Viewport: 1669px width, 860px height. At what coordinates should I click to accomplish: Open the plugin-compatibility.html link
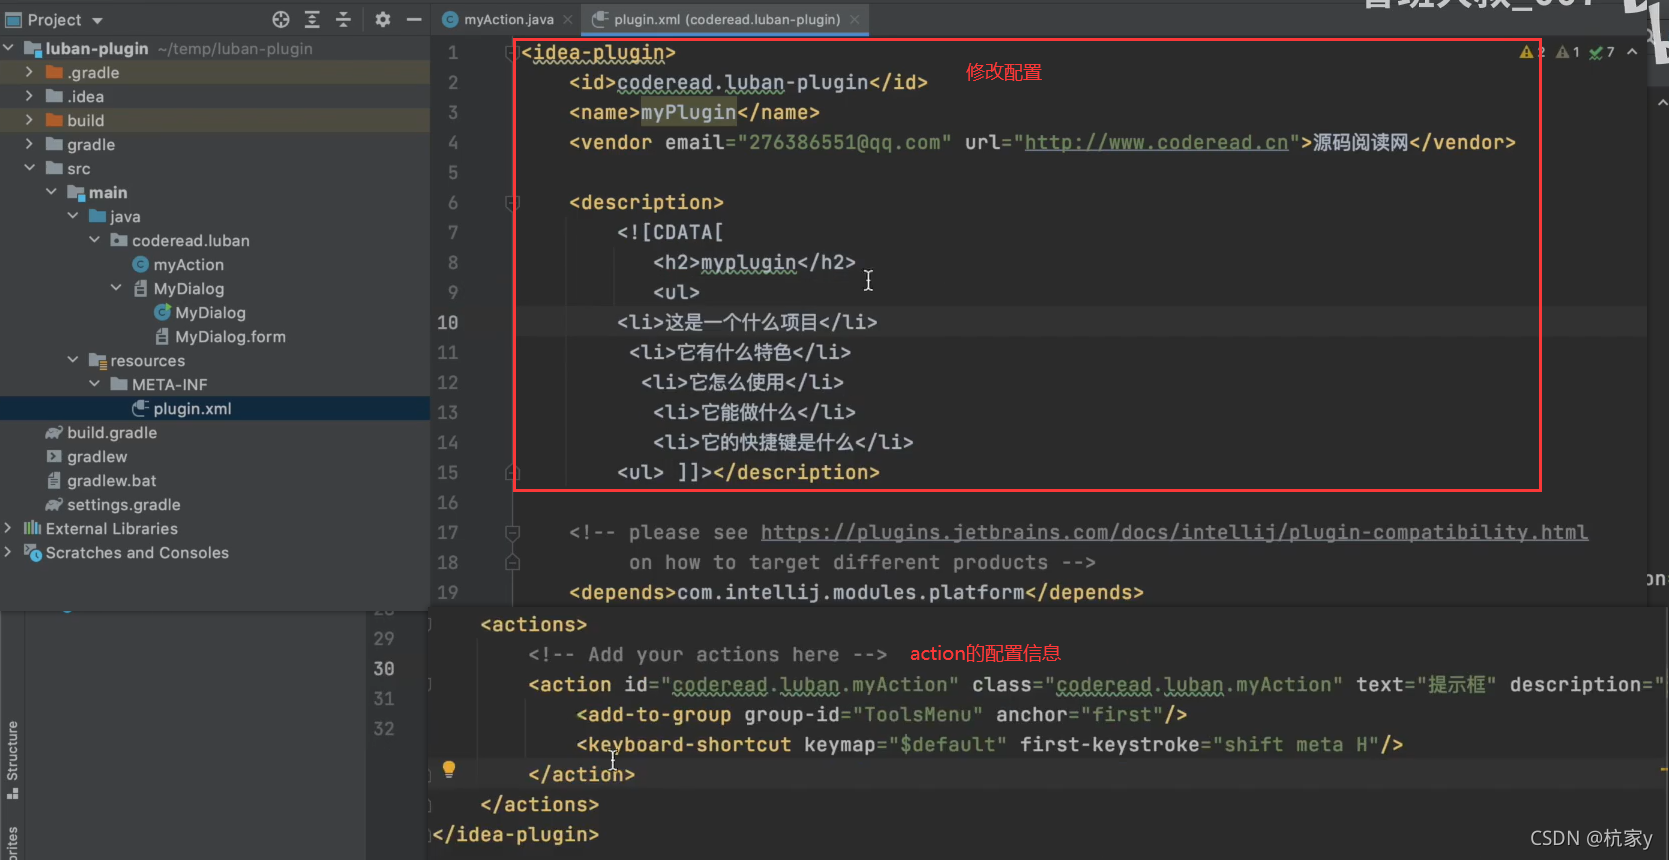tap(1174, 533)
